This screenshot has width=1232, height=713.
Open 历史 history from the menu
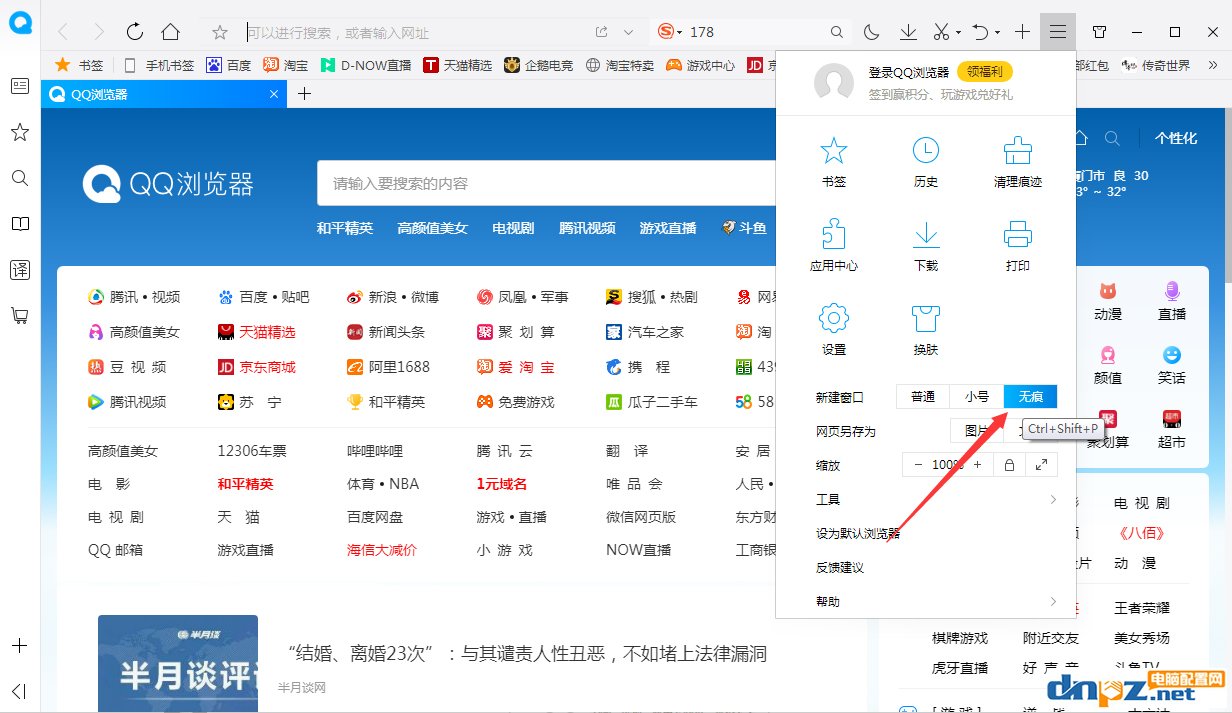pos(925,162)
